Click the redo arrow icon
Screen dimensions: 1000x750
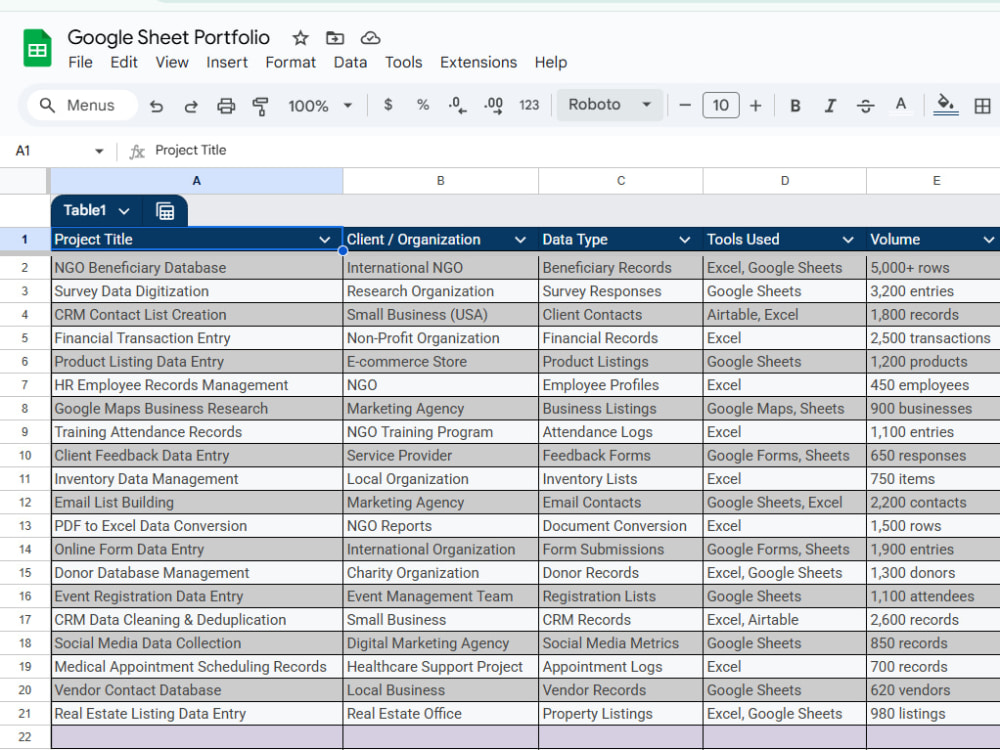click(x=191, y=106)
